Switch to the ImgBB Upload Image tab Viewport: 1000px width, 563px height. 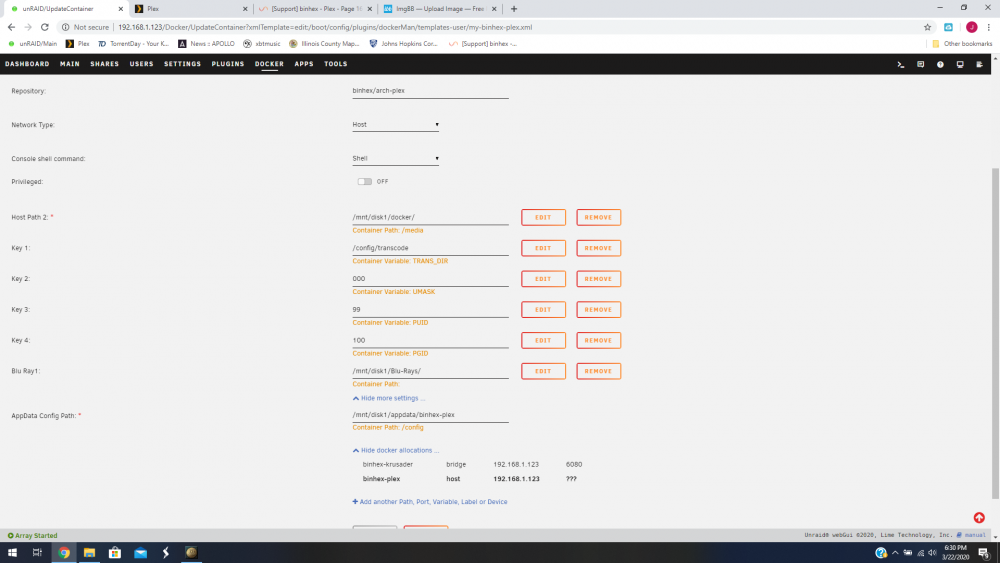(x=440, y=9)
